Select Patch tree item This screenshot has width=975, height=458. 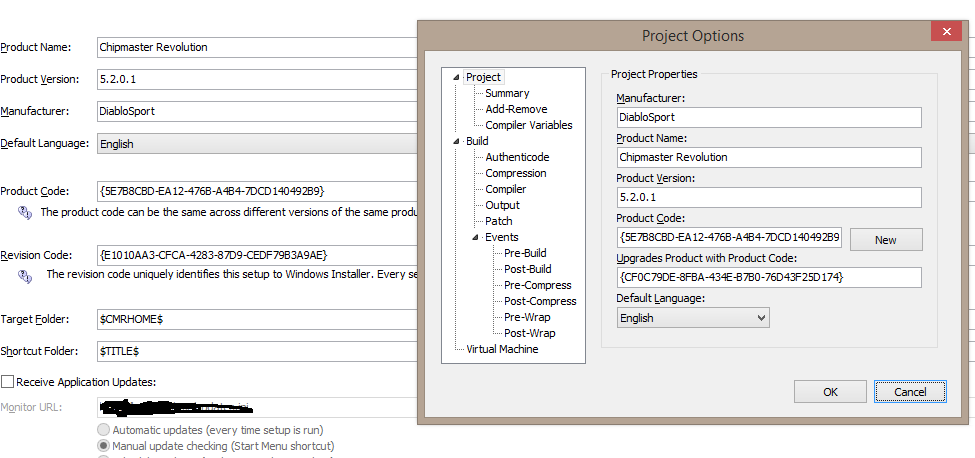(x=499, y=221)
